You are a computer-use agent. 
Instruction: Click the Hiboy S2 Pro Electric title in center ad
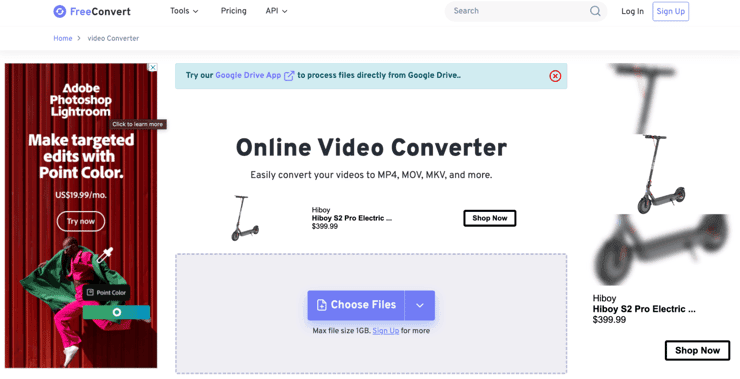tap(352, 218)
